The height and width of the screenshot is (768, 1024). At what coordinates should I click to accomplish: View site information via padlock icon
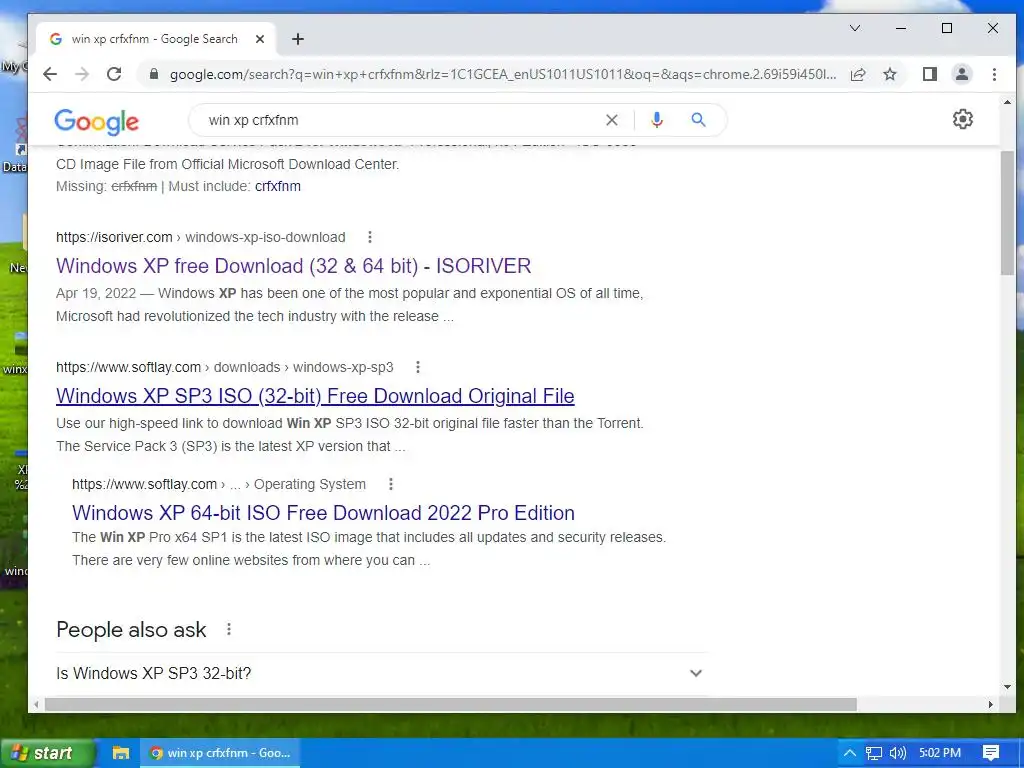tap(154, 74)
